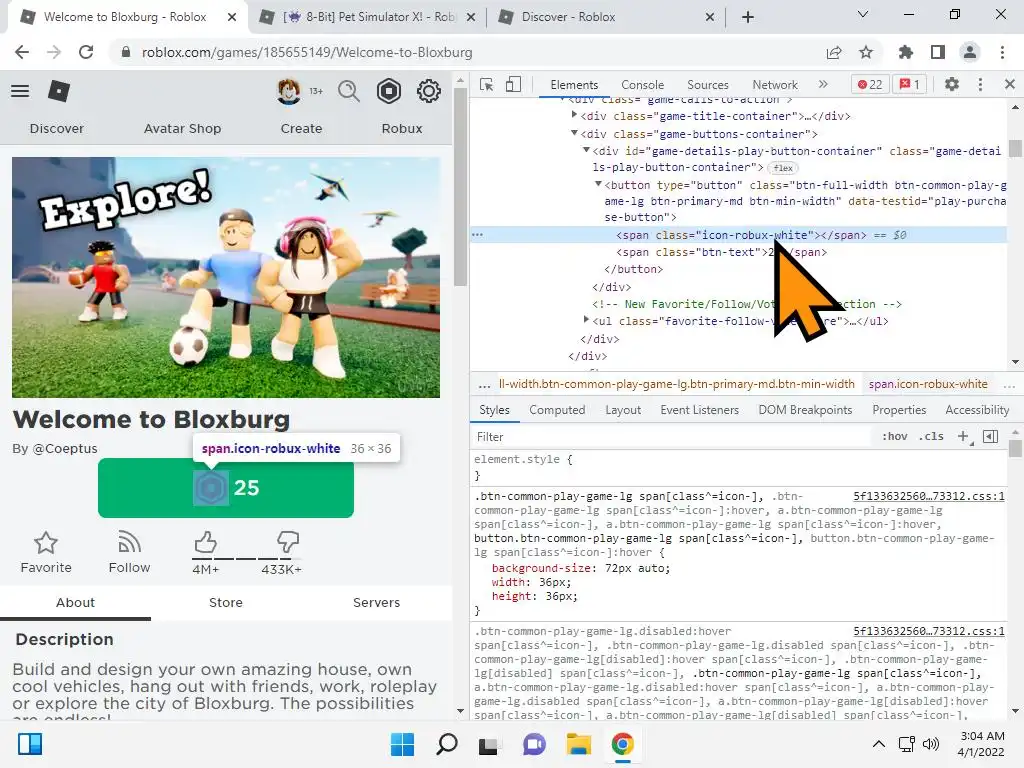Open the Roblox hamburger menu
1024x768 pixels.
(20, 91)
